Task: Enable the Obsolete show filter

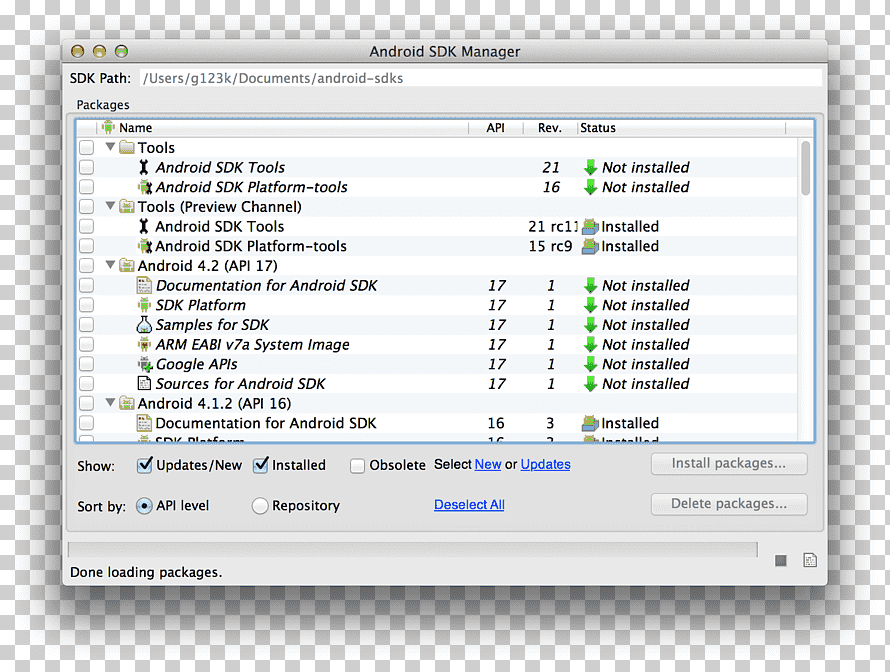Action: 357,466
